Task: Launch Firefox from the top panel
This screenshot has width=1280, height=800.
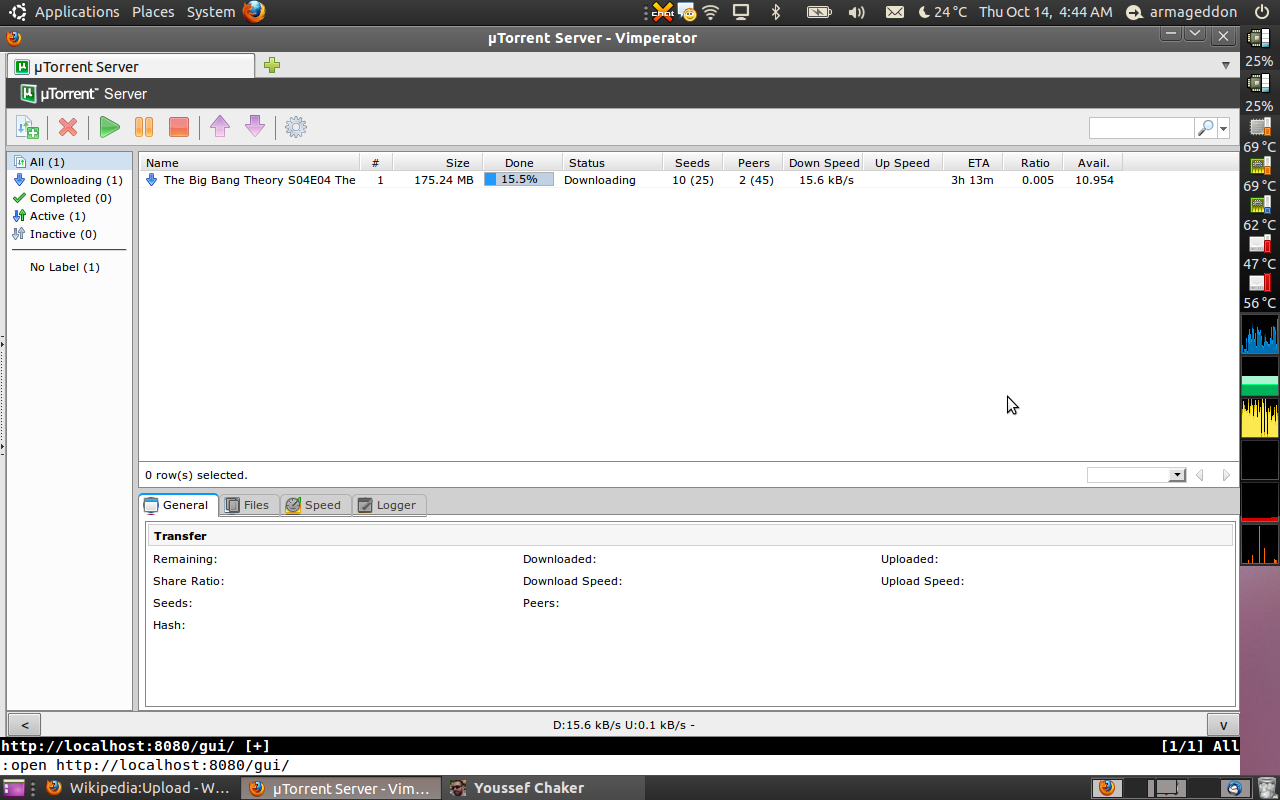Action: click(254, 12)
